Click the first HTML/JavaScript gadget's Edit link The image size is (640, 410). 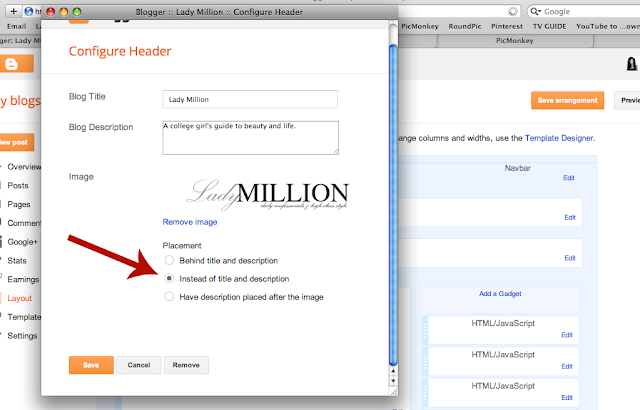pyautogui.click(x=567, y=335)
